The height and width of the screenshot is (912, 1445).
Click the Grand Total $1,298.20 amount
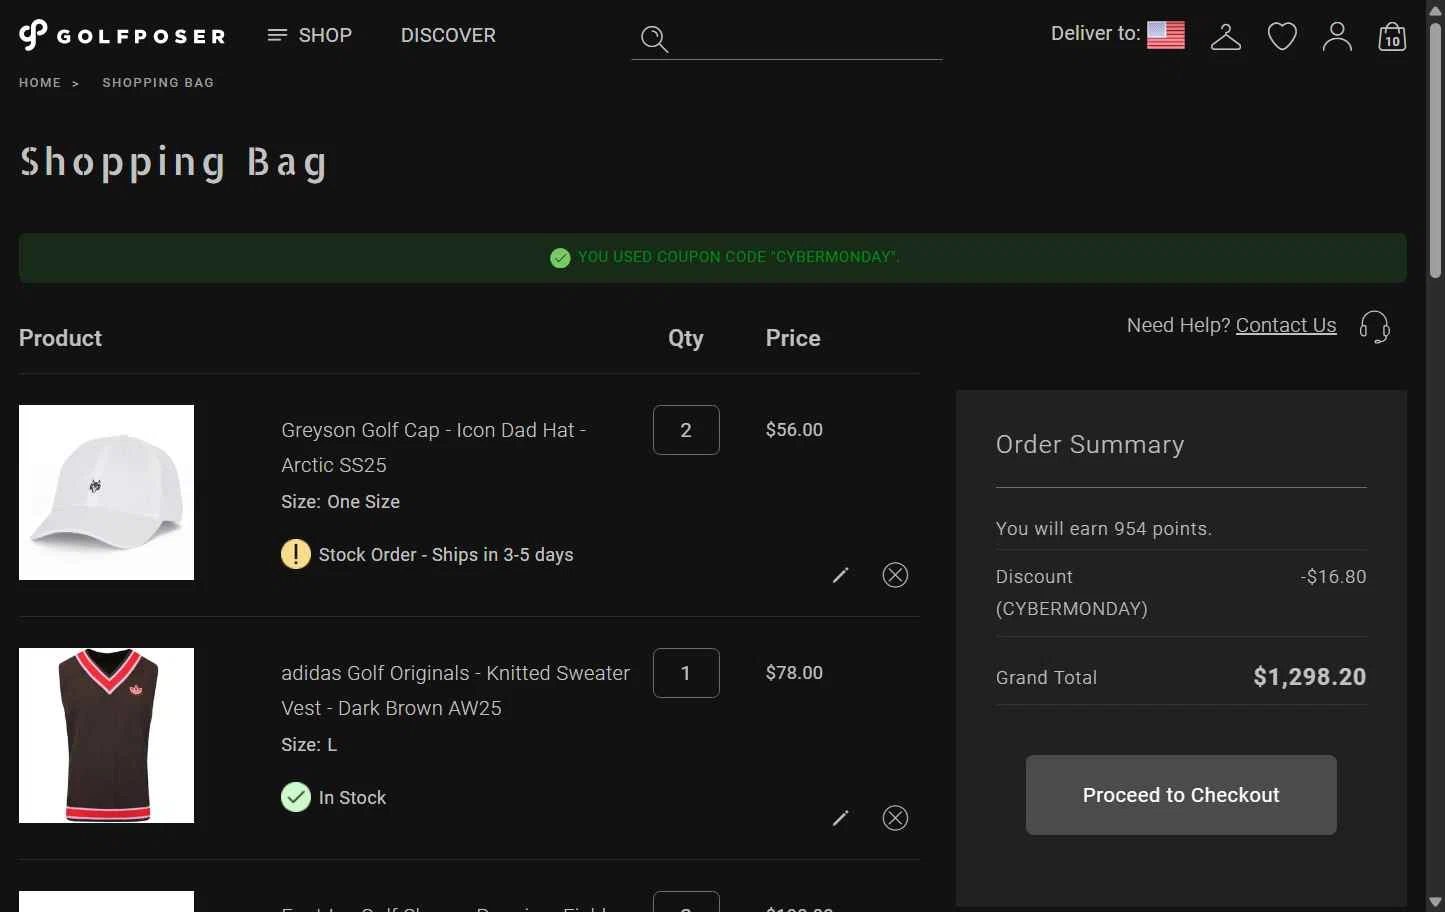pyautogui.click(x=1309, y=677)
